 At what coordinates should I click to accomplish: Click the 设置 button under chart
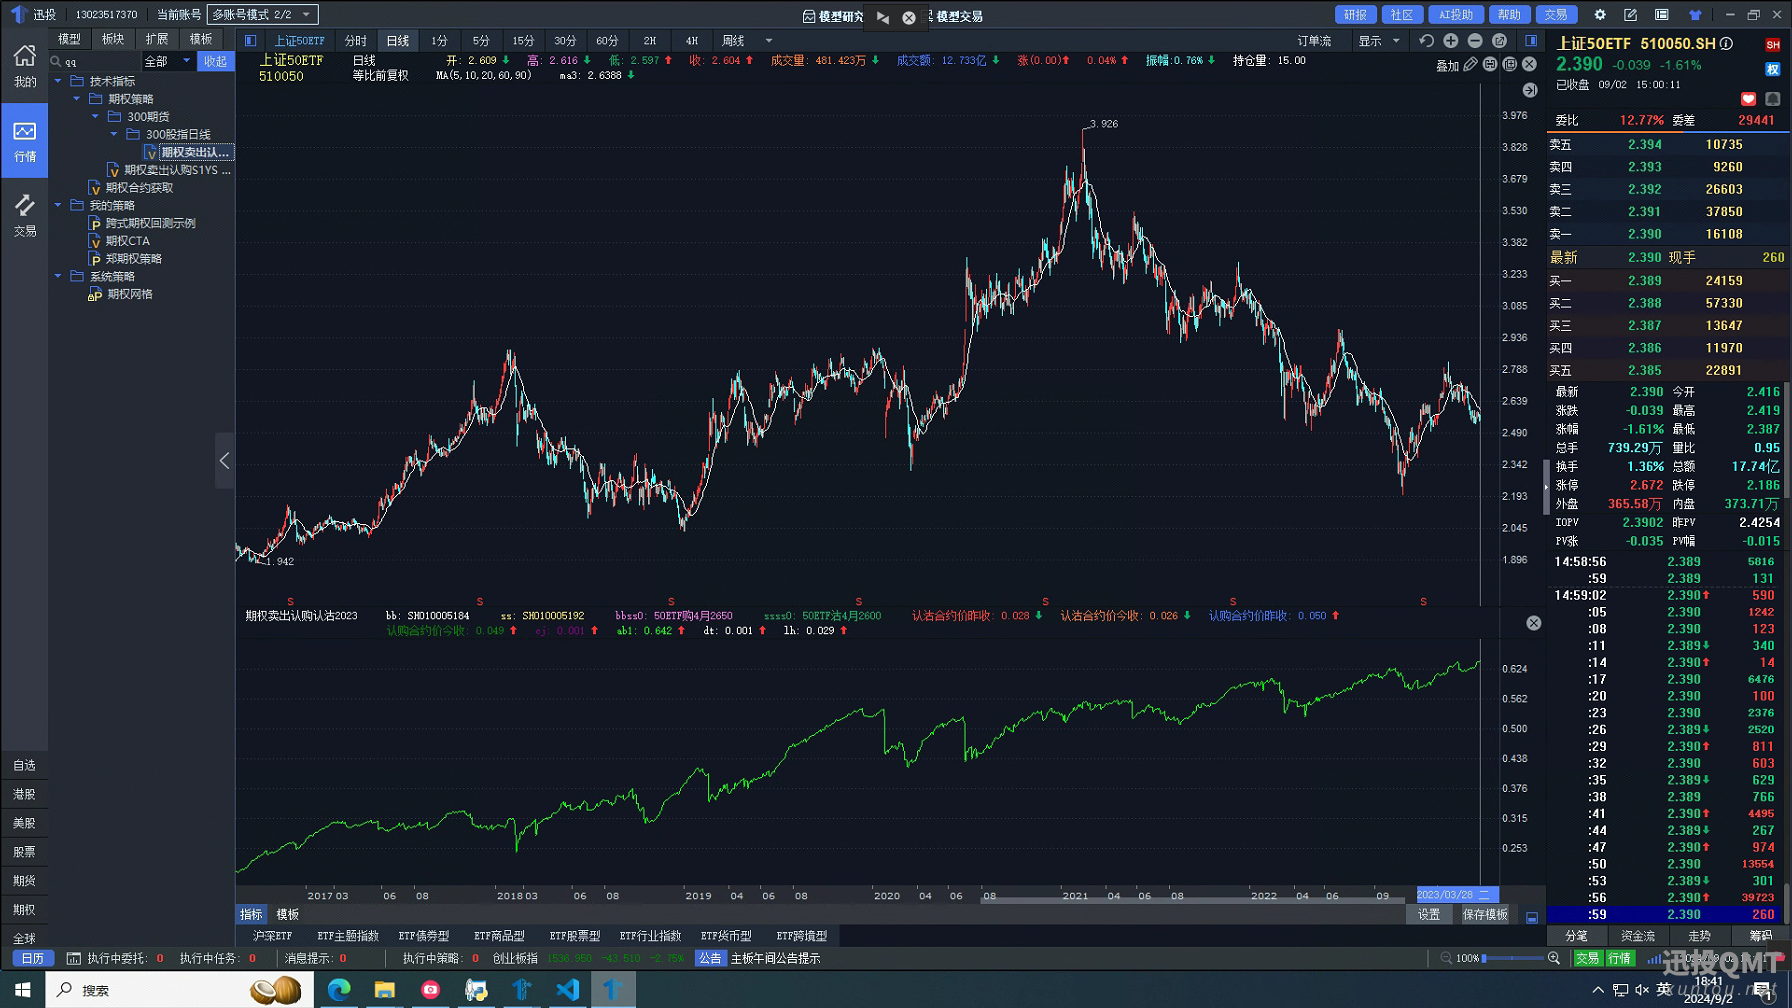pyautogui.click(x=1429, y=915)
